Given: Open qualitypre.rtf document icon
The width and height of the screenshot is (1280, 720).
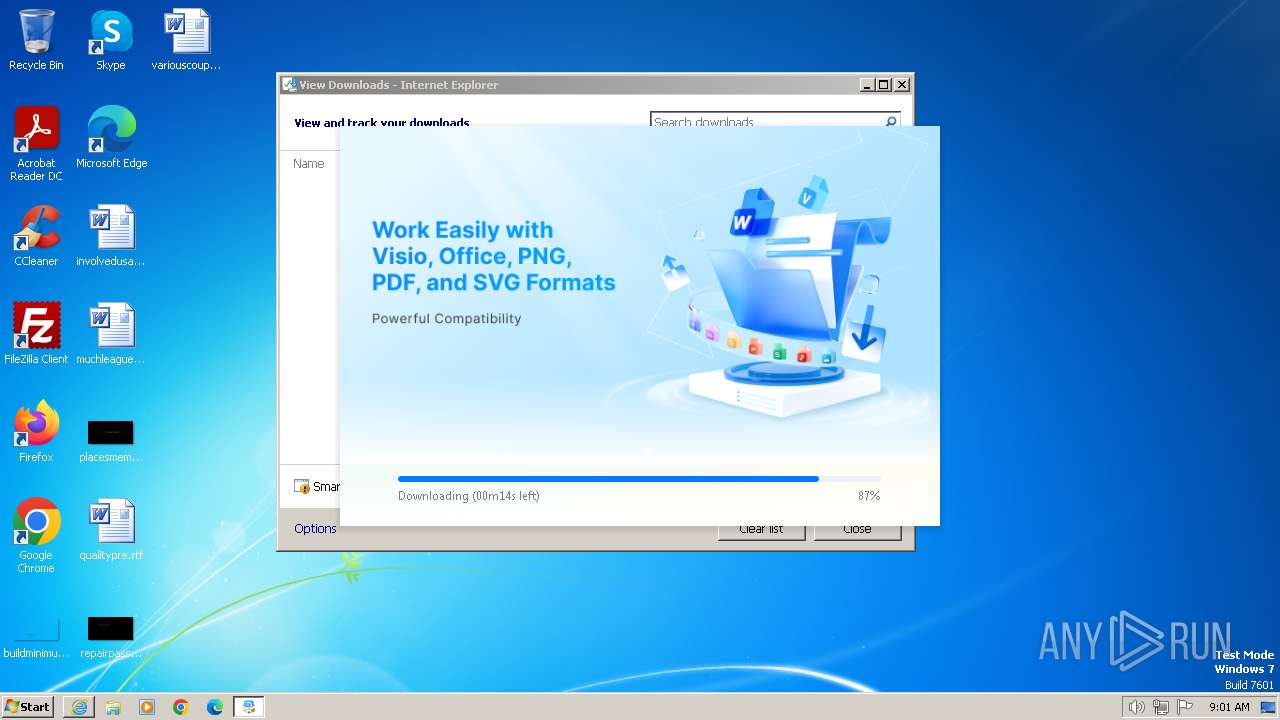Looking at the screenshot, I should [x=111, y=530].
